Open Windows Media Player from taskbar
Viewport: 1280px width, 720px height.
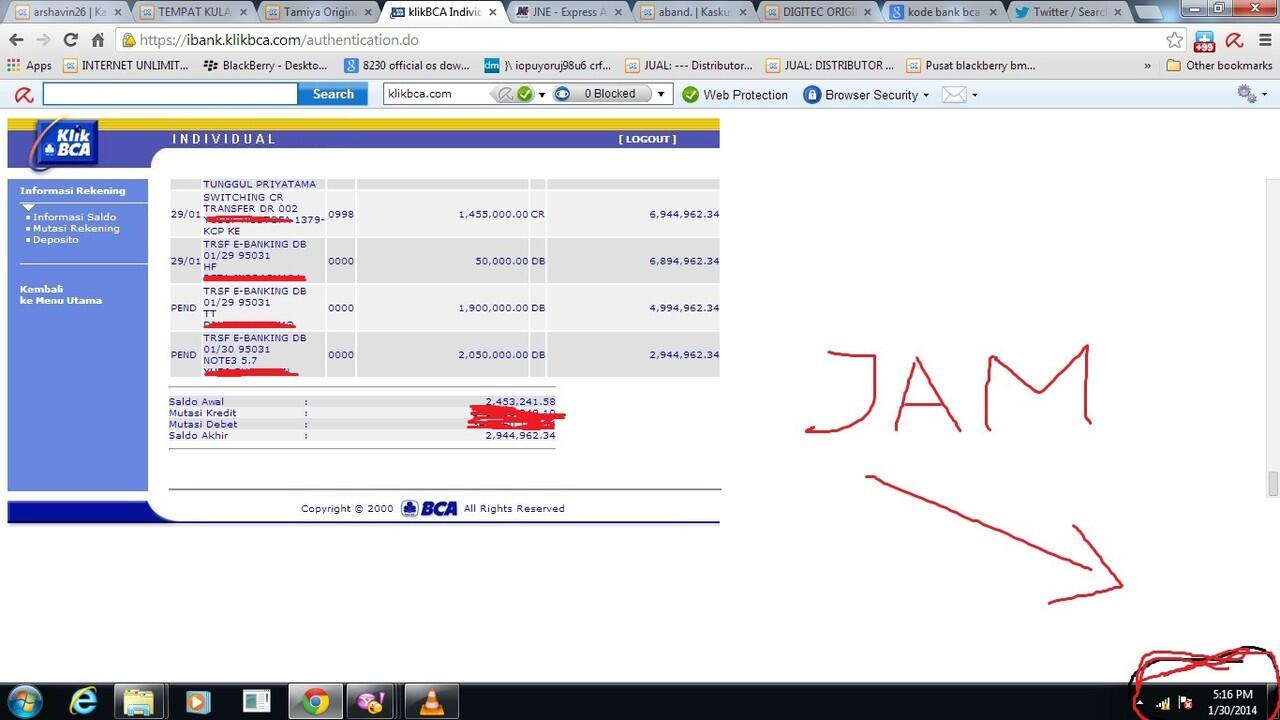pos(198,702)
